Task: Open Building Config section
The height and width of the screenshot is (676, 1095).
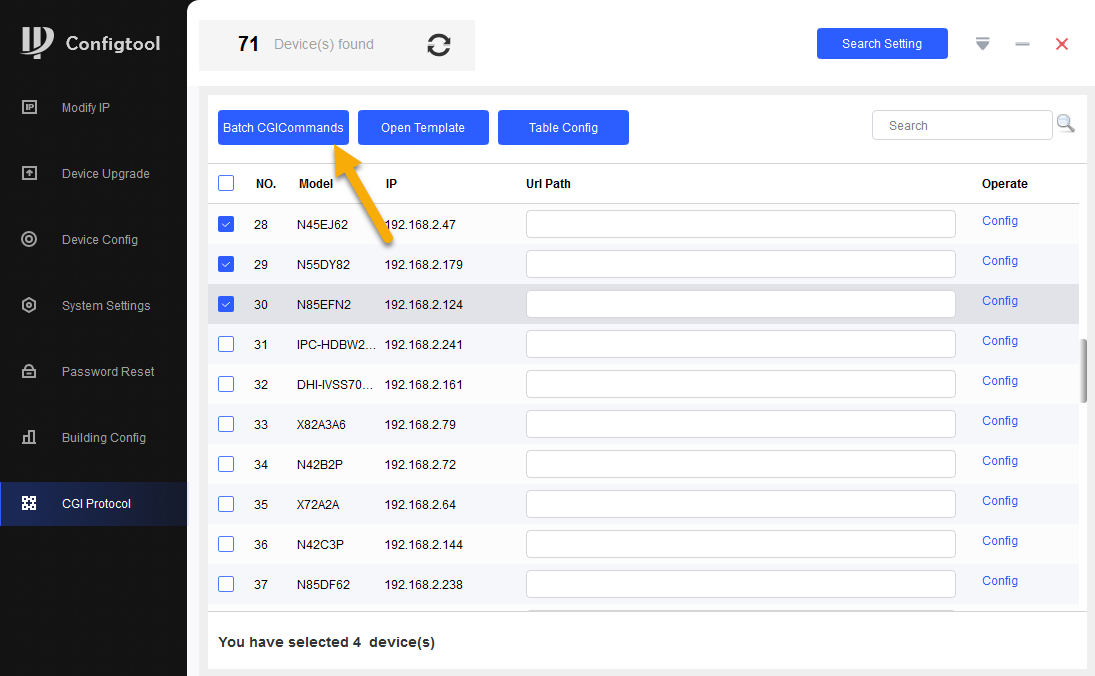Action: 103,438
